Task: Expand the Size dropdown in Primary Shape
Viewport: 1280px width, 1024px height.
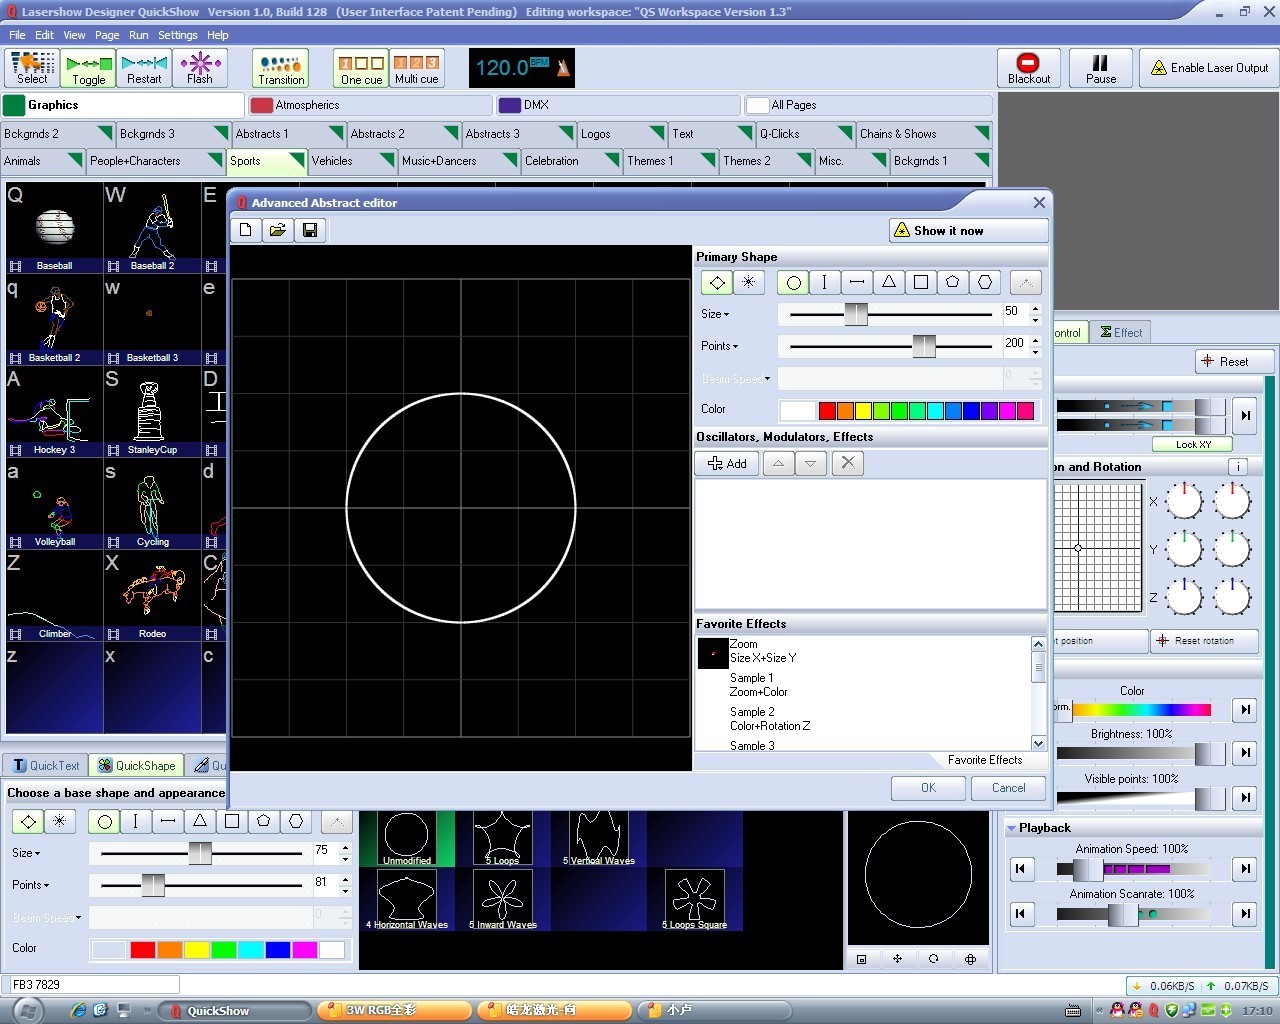Action: 715,314
